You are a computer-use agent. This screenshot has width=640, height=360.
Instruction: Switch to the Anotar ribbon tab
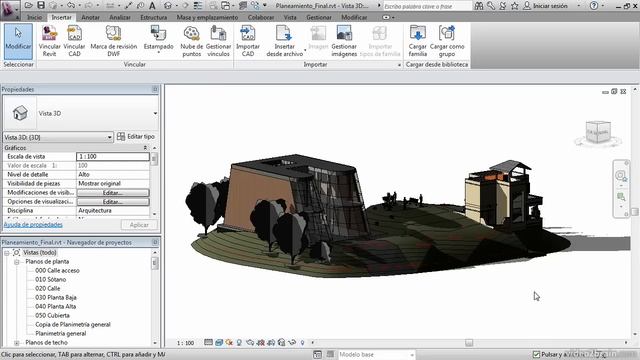tap(90, 17)
